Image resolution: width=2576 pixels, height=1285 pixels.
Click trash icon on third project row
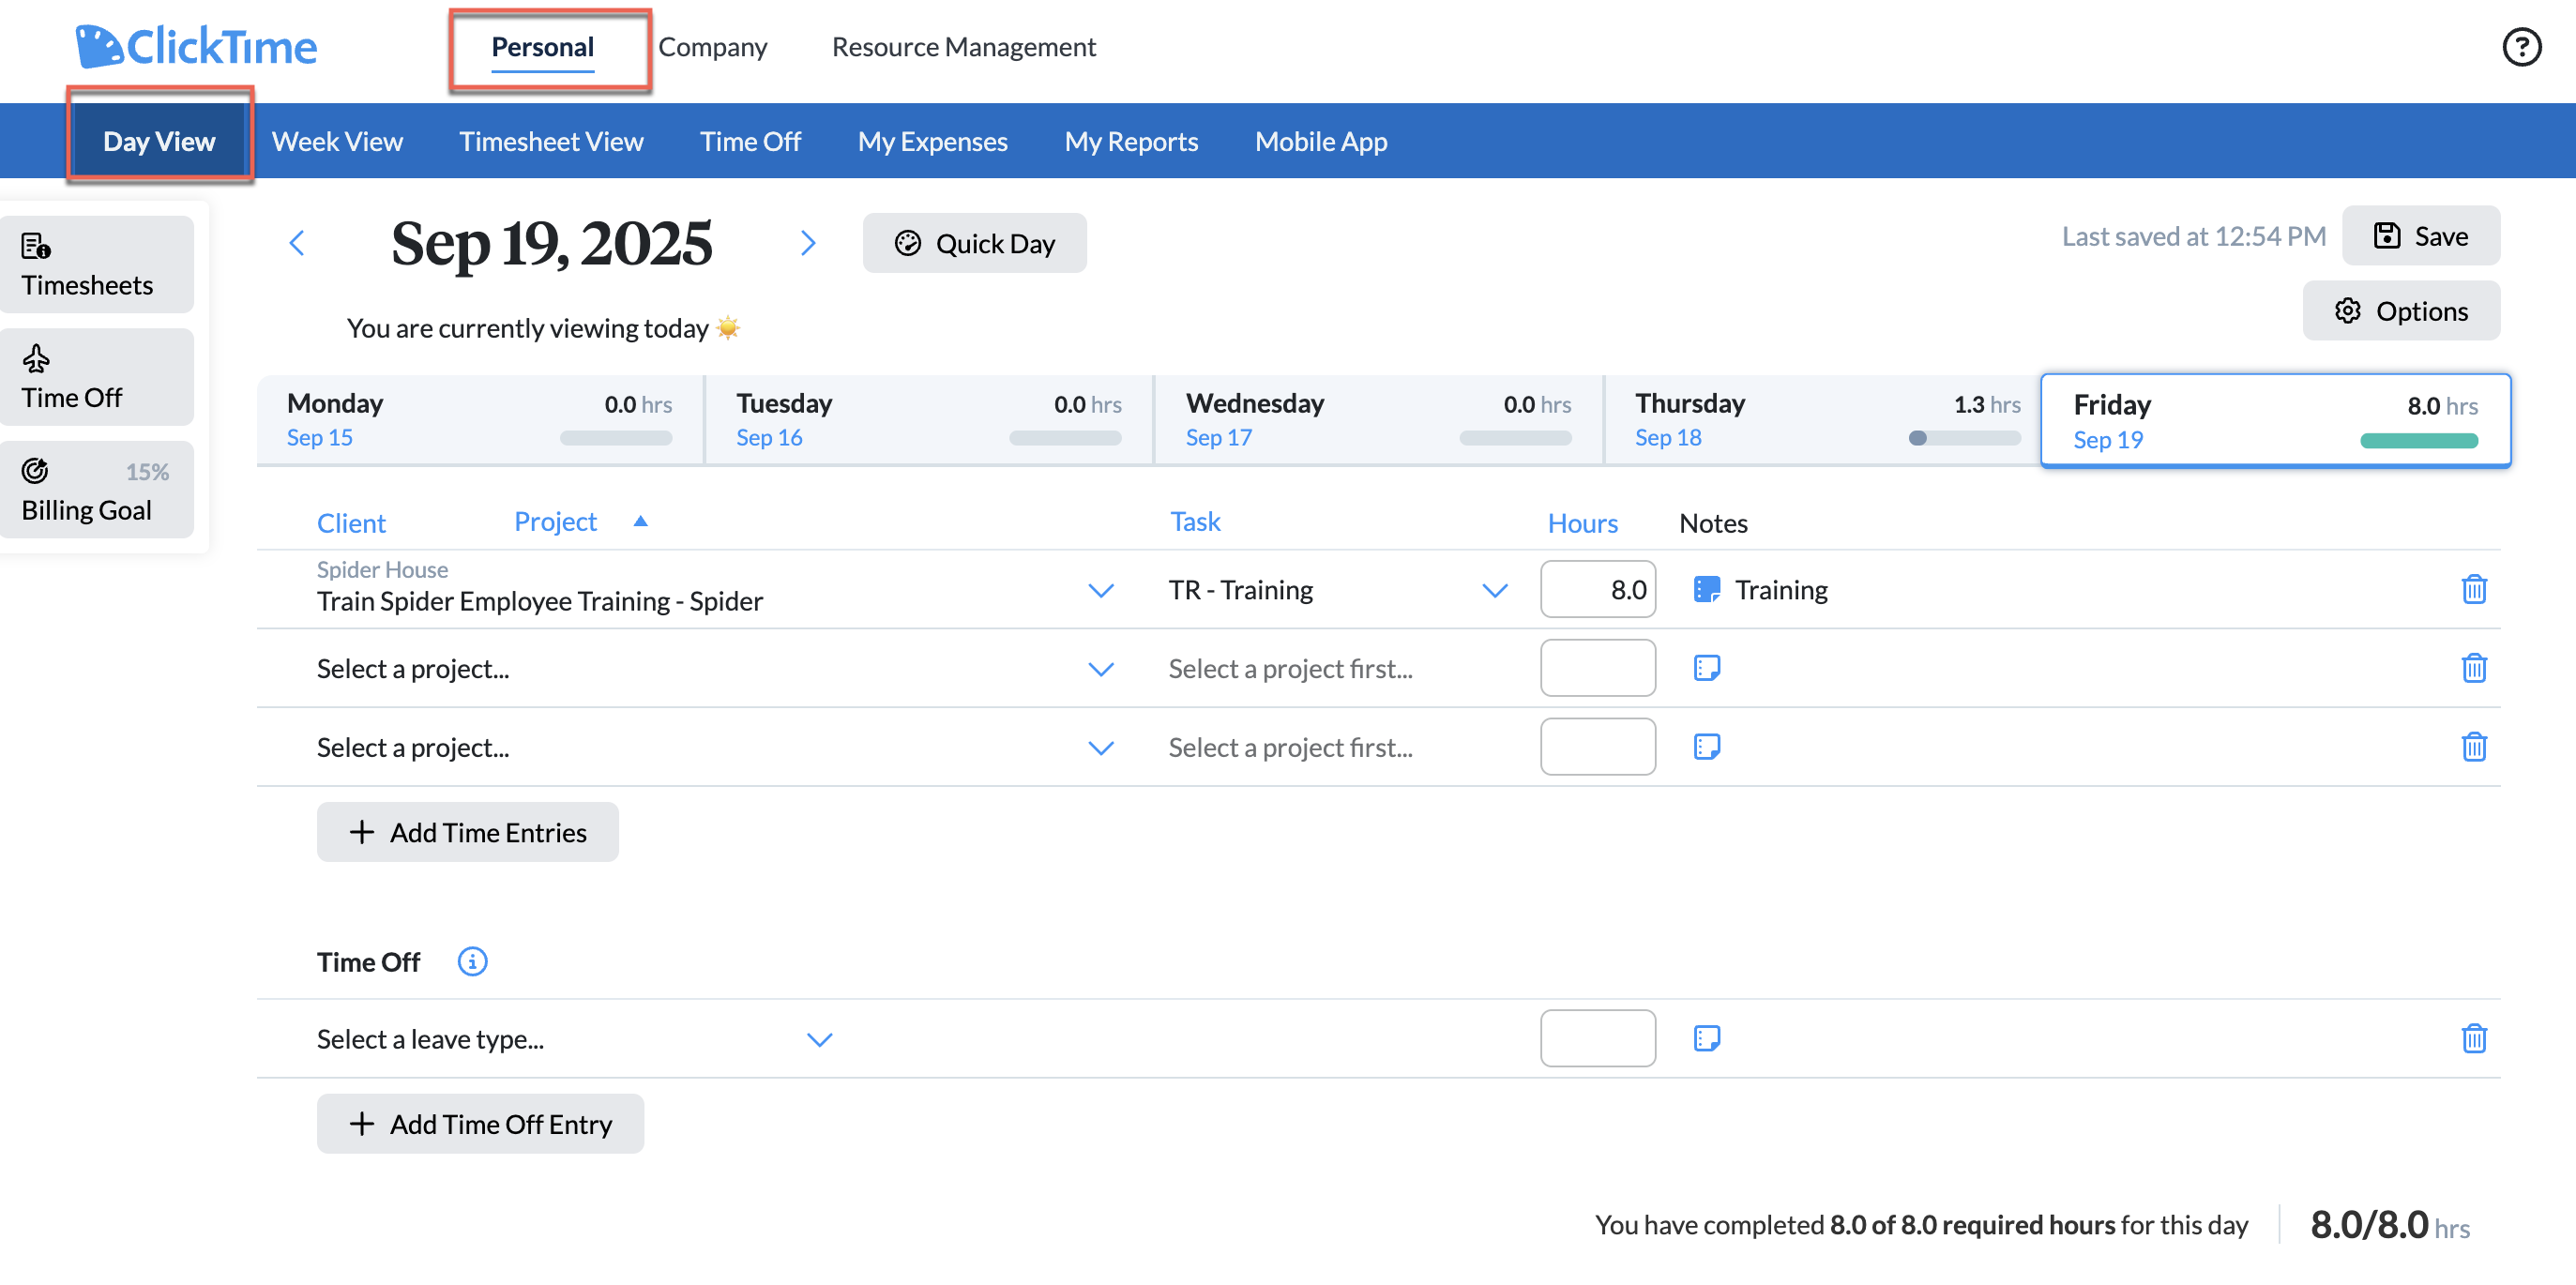point(2473,747)
